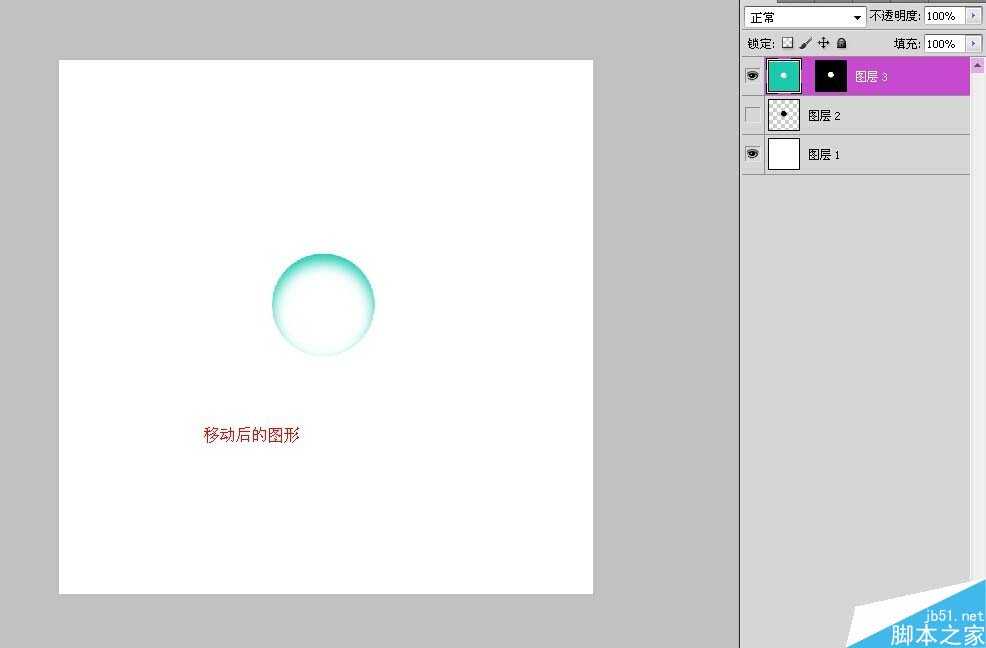
Task: Select the 图层 1 layer entry
Action: tap(880, 153)
